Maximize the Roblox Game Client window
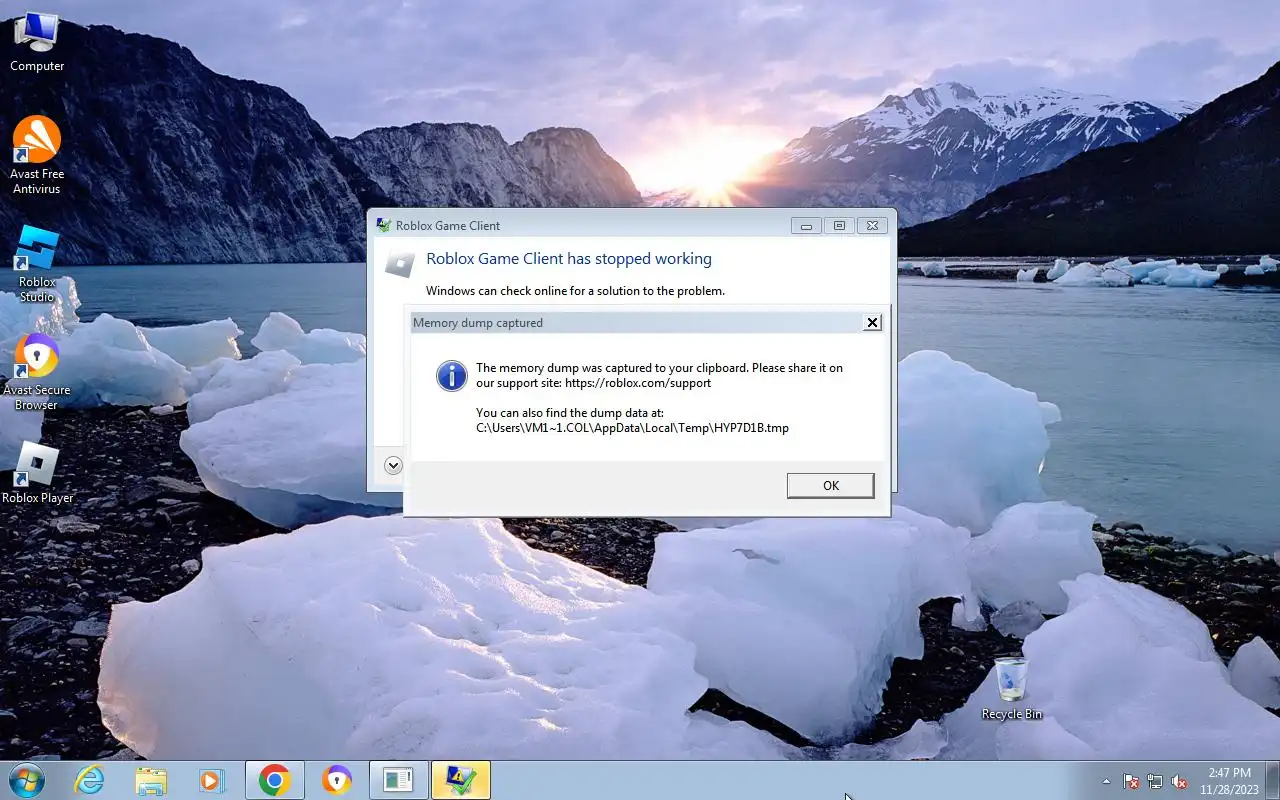Viewport: 1280px width, 800px height. (839, 226)
